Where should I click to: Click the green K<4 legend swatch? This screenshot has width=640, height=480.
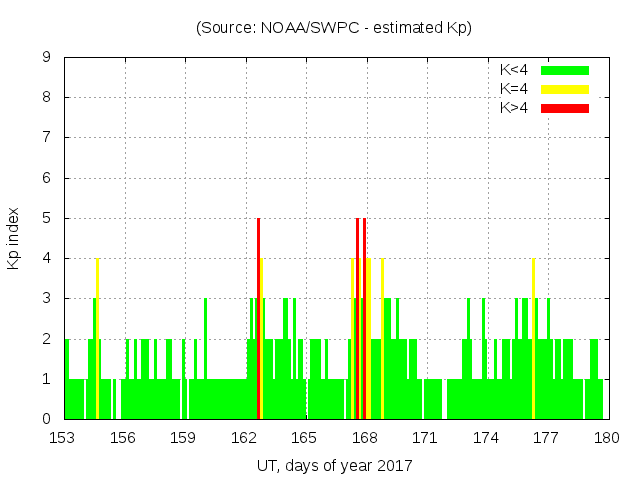(565, 70)
